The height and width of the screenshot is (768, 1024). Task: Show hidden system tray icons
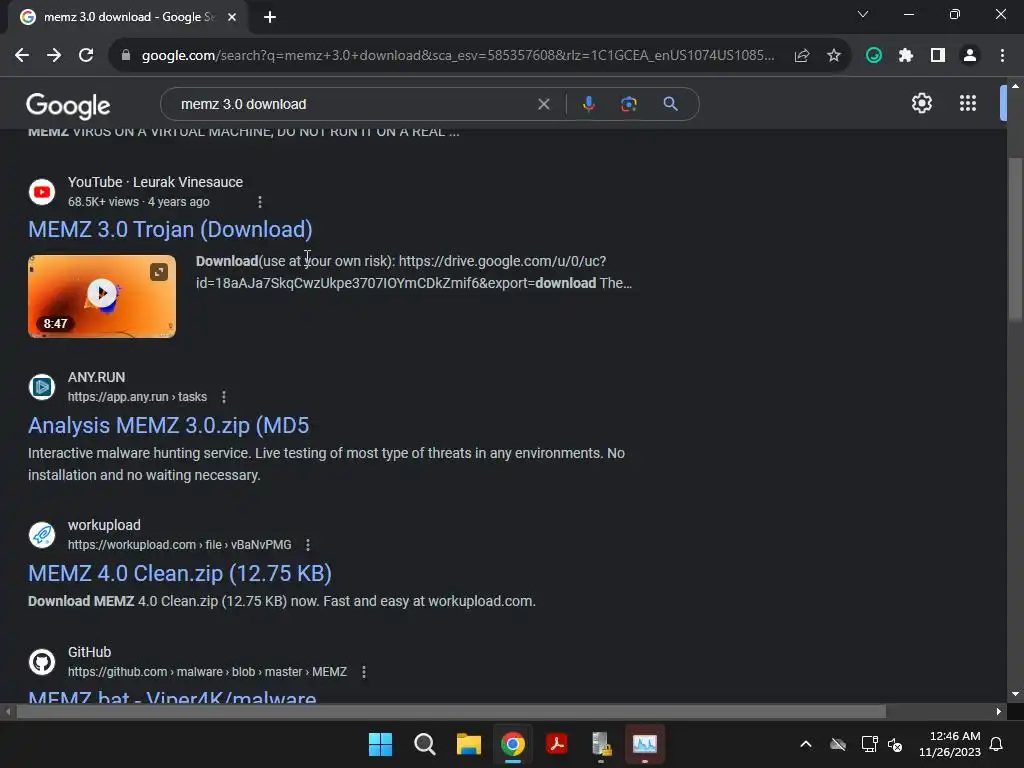806,744
